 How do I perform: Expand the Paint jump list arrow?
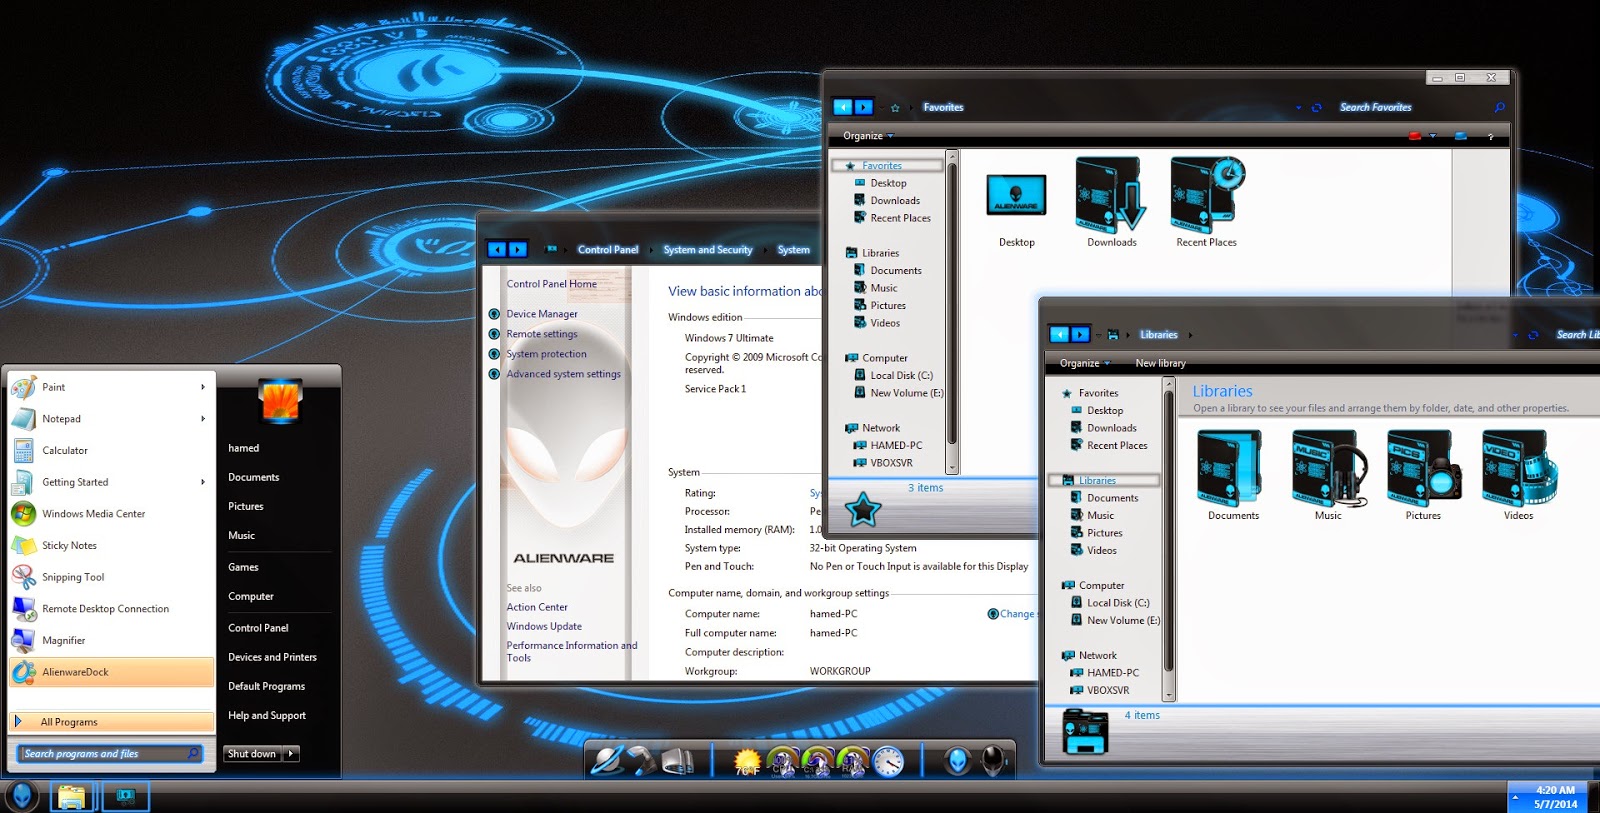(202, 387)
